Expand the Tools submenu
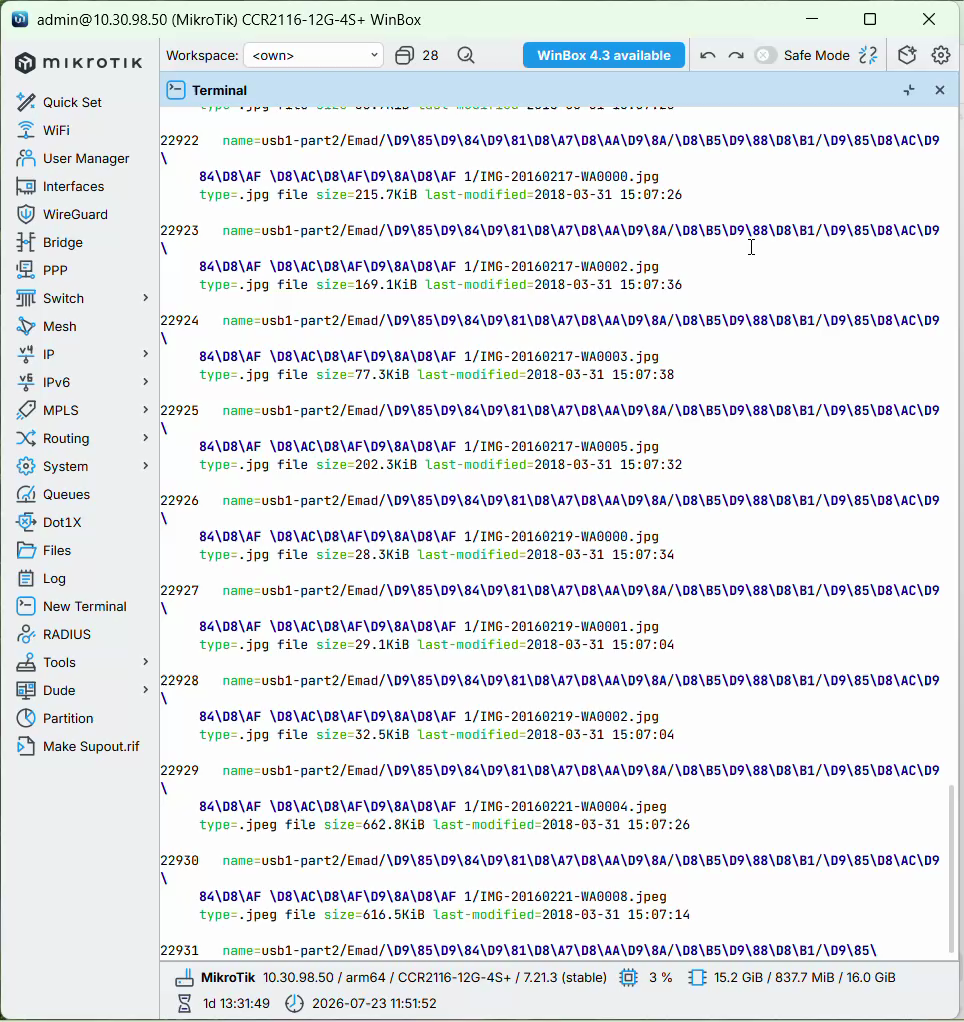The image size is (964, 1022). click(x=145, y=662)
